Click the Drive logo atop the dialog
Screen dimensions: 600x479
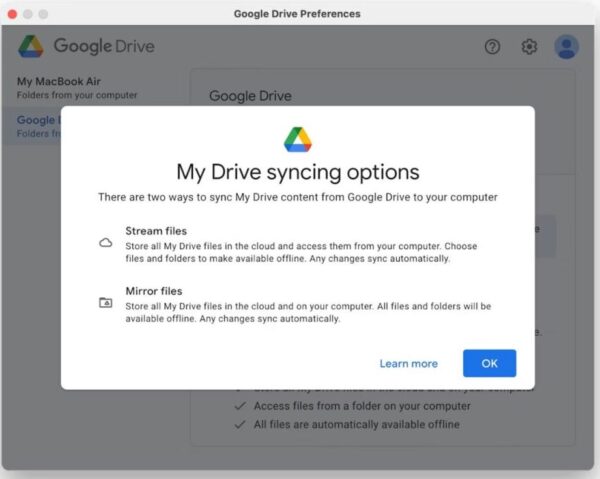pyautogui.click(x=298, y=140)
